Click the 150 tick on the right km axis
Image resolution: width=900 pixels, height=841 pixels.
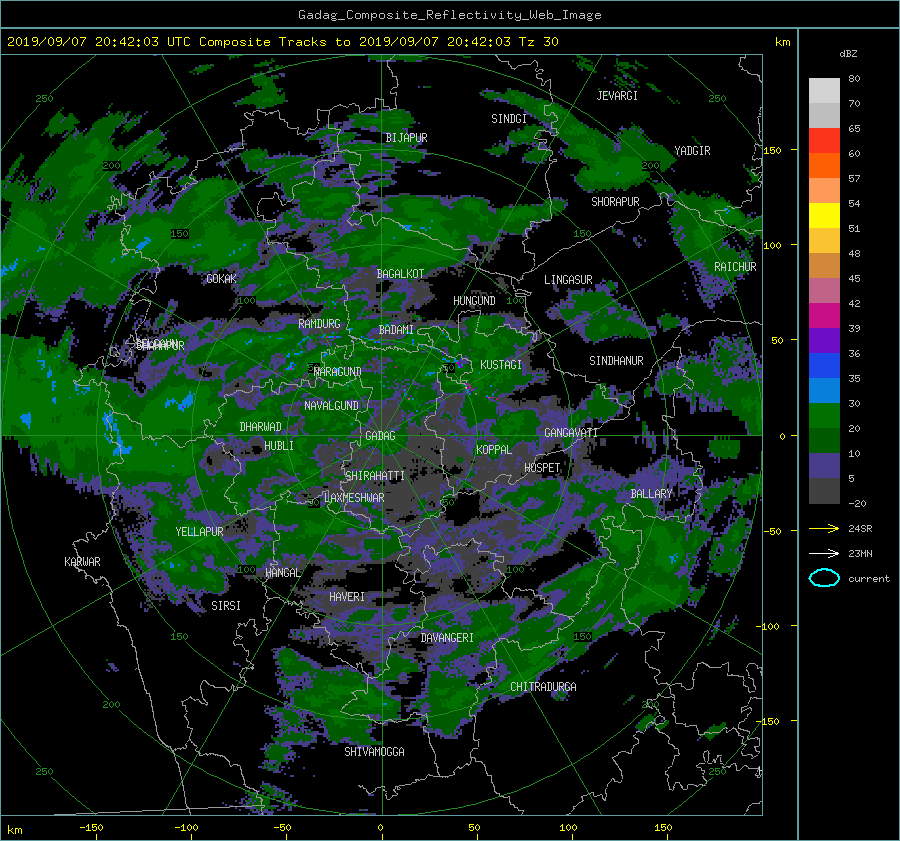coord(773,150)
